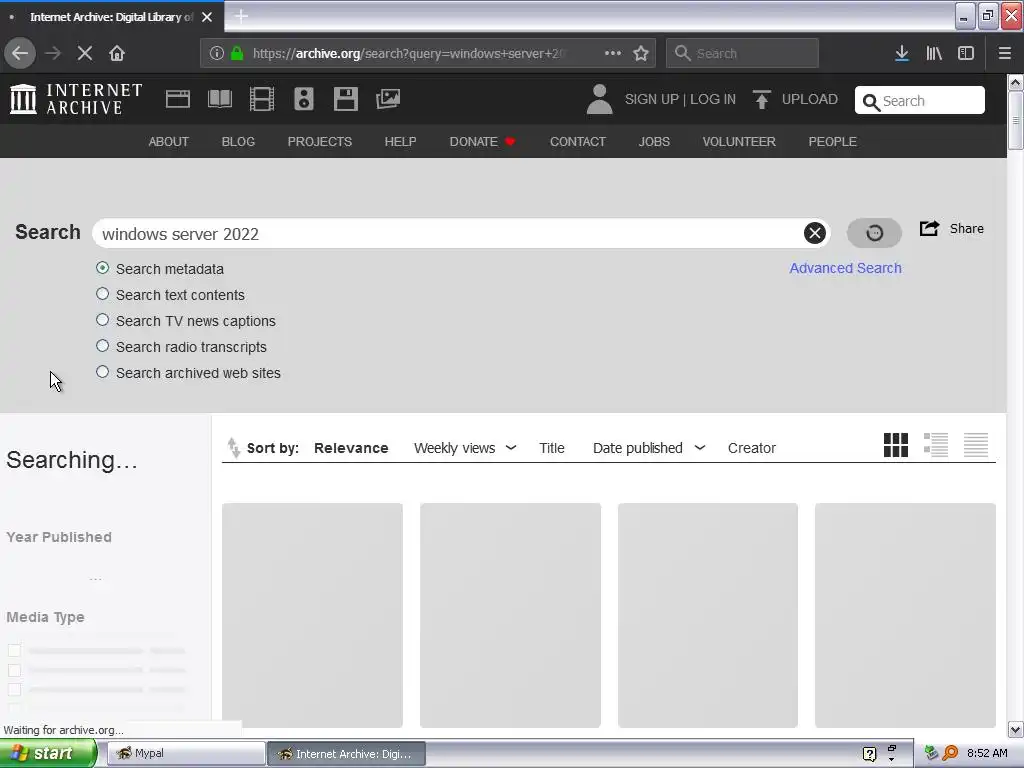Open the browser hamburger menu

point(1004,53)
